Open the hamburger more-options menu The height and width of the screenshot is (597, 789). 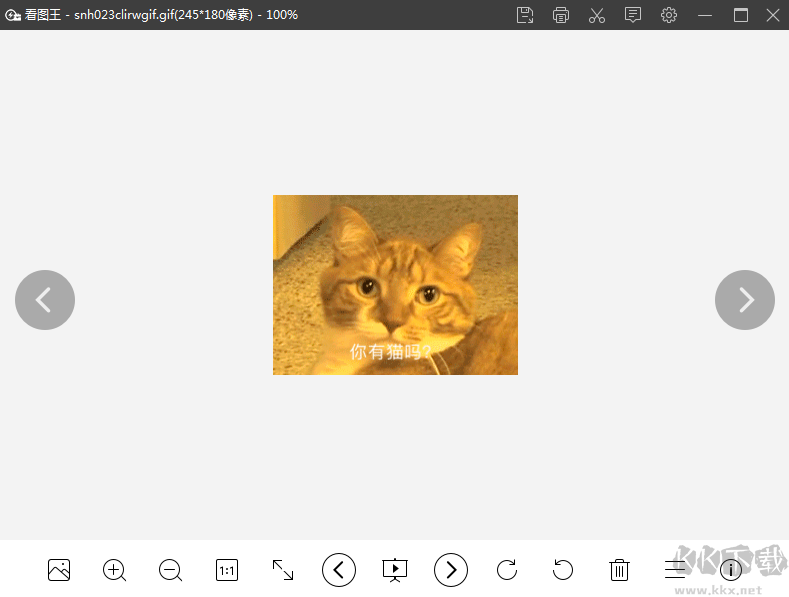click(x=675, y=570)
